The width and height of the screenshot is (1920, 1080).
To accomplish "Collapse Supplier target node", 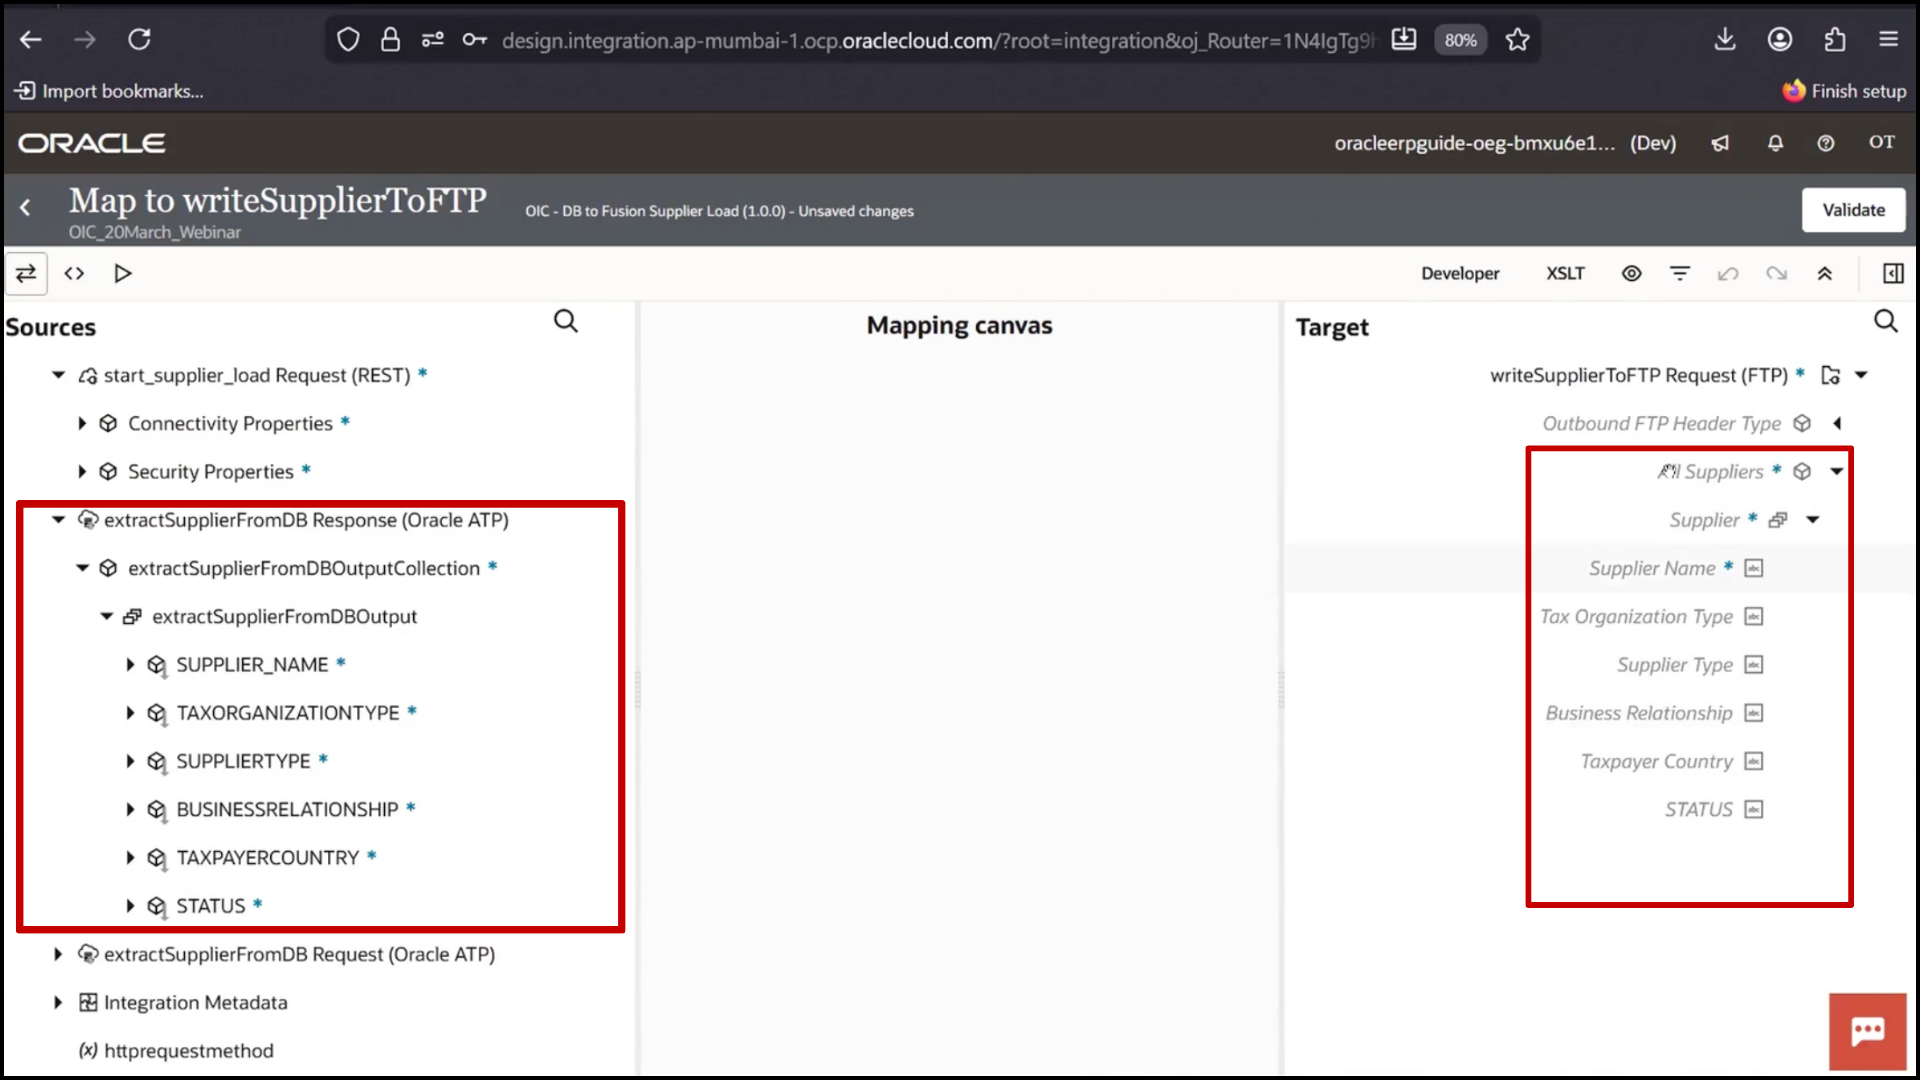I will (x=1813, y=520).
